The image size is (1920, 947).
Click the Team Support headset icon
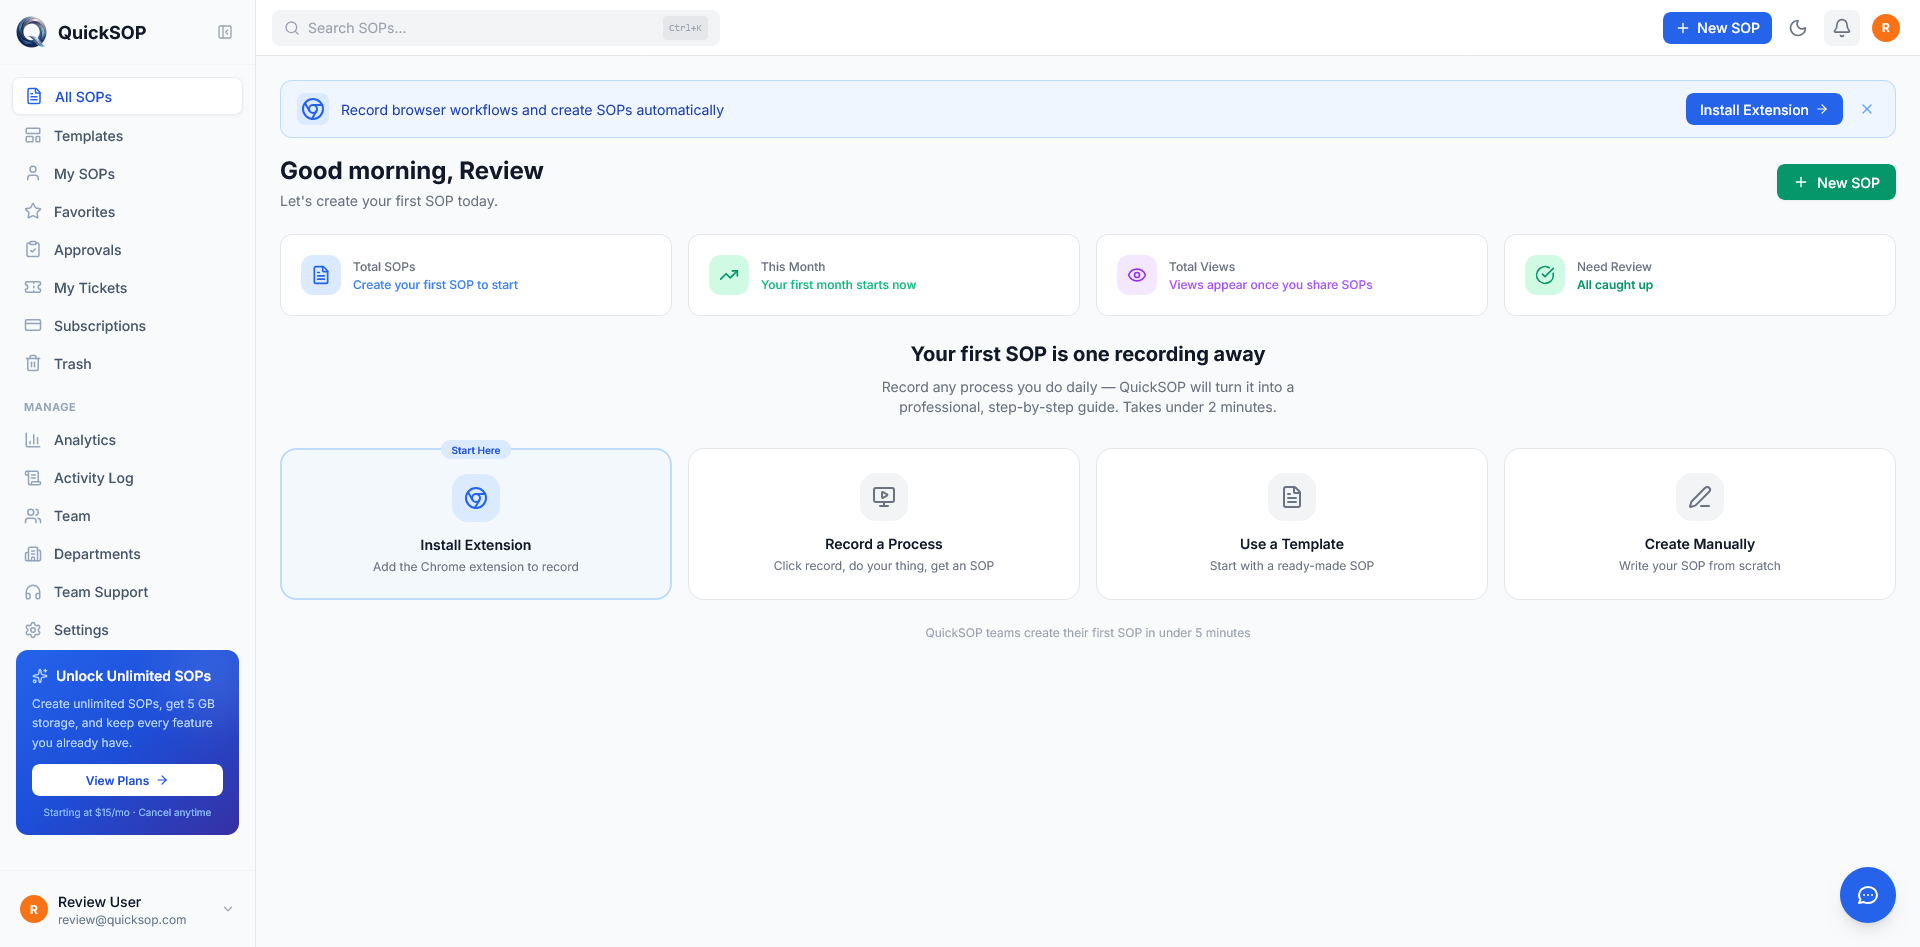(33, 591)
